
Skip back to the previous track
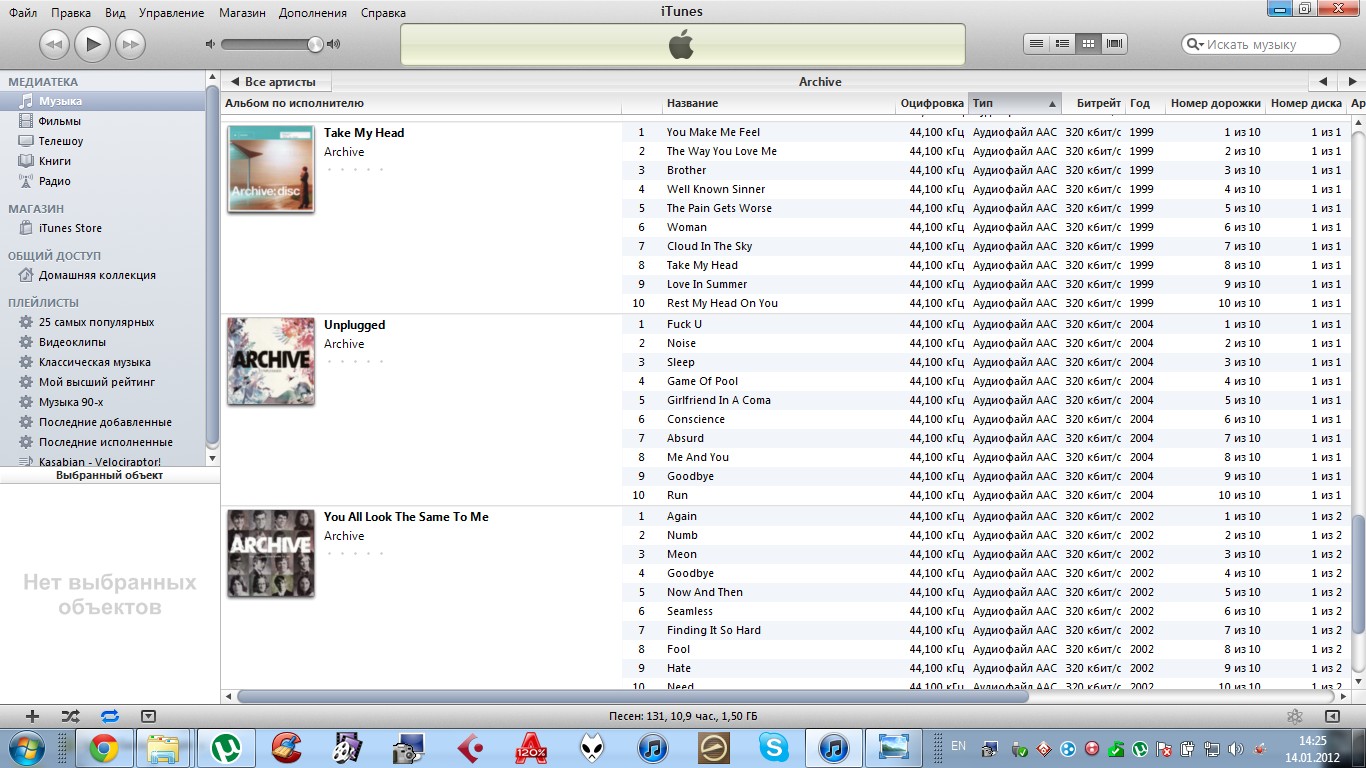point(54,44)
